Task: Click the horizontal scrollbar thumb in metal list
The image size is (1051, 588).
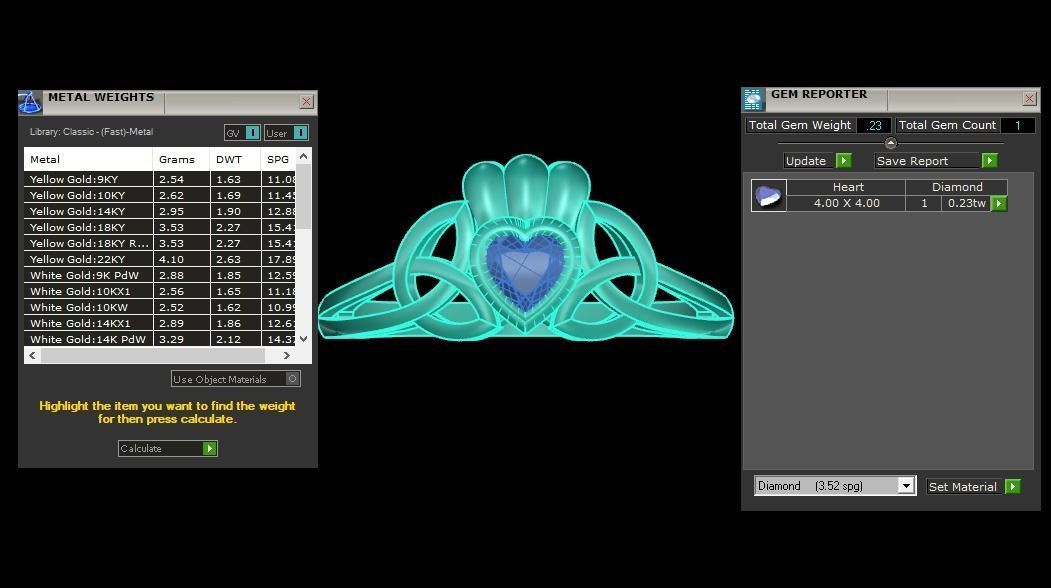Action: (x=153, y=355)
